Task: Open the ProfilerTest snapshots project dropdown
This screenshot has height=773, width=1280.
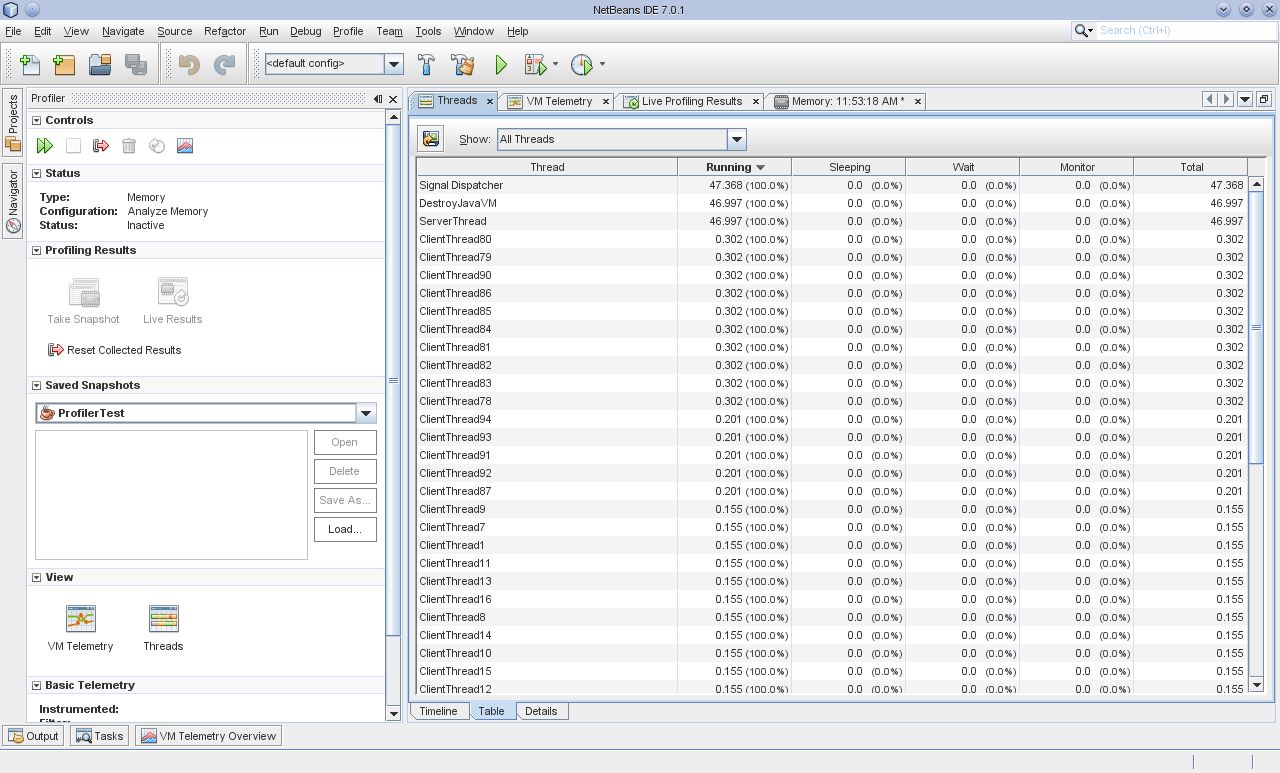Action: point(366,413)
